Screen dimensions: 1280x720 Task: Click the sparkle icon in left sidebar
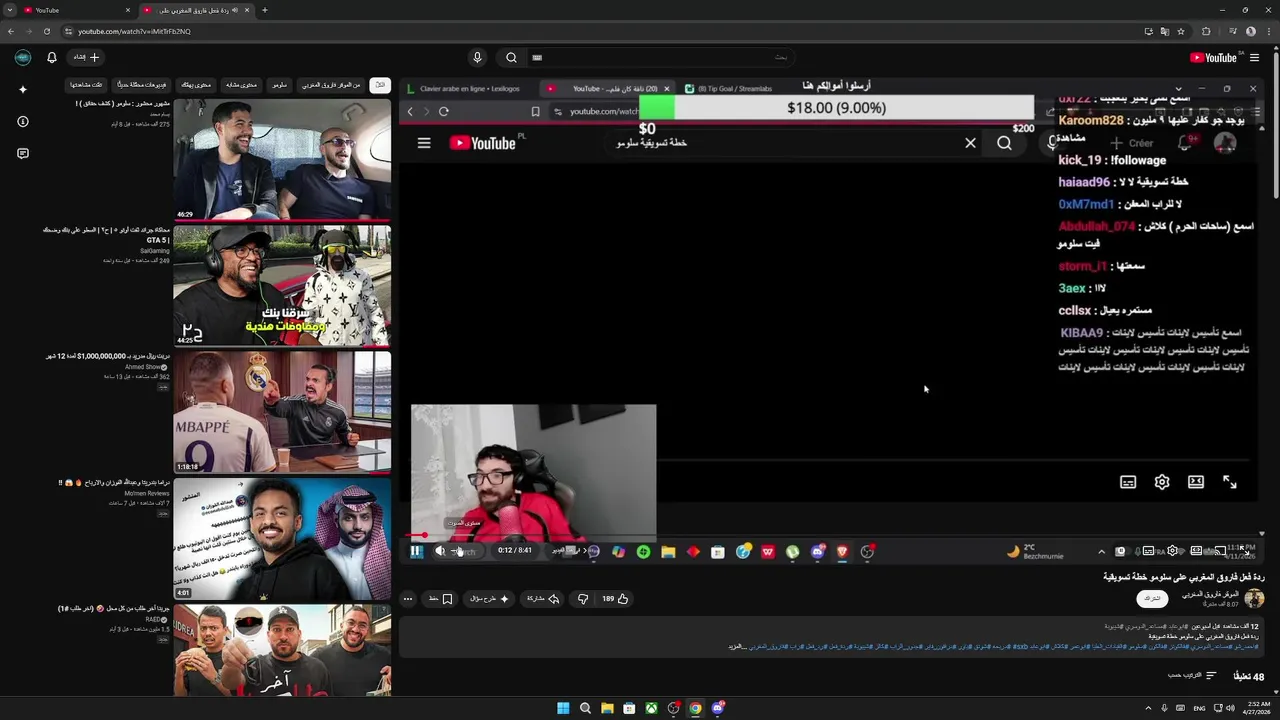pyautogui.click(x=23, y=89)
